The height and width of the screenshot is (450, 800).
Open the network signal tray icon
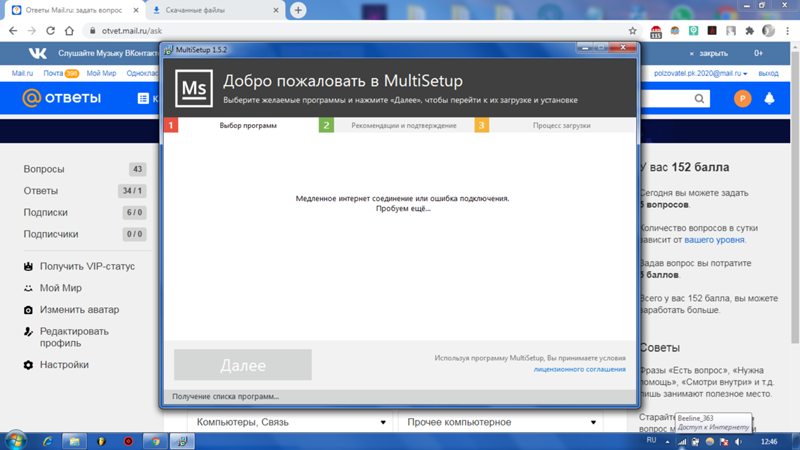682,442
